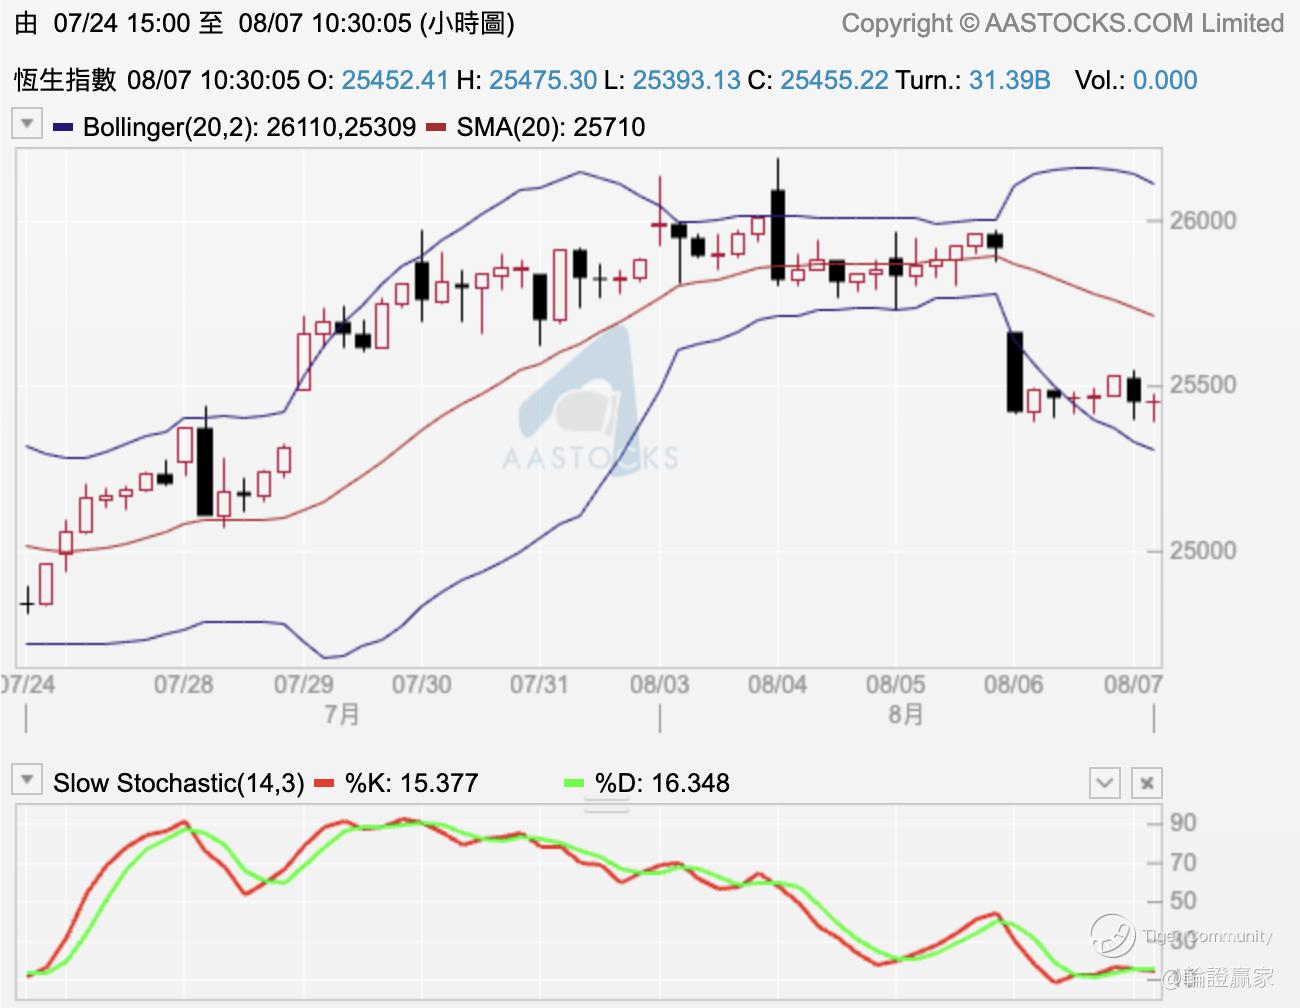The width and height of the screenshot is (1300, 1008).
Task: Click the 07/31 date axis label
Action: click(x=539, y=685)
